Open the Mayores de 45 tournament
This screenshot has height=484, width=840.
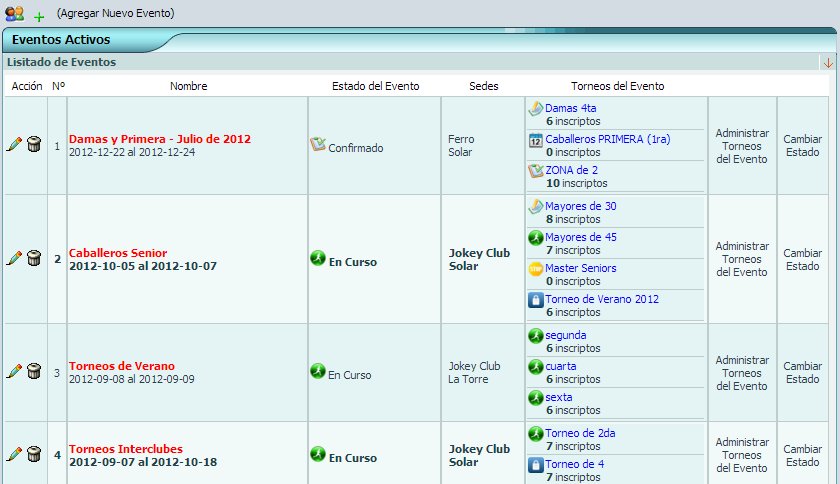(581, 238)
